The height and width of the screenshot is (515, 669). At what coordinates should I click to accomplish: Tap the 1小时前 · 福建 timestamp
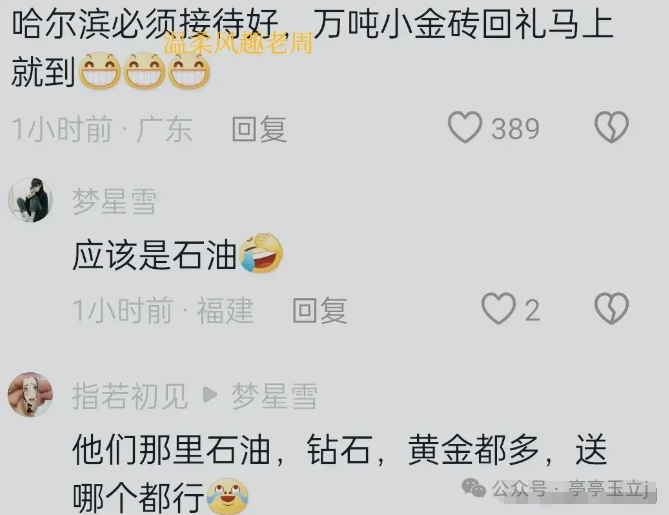tap(163, 310)
